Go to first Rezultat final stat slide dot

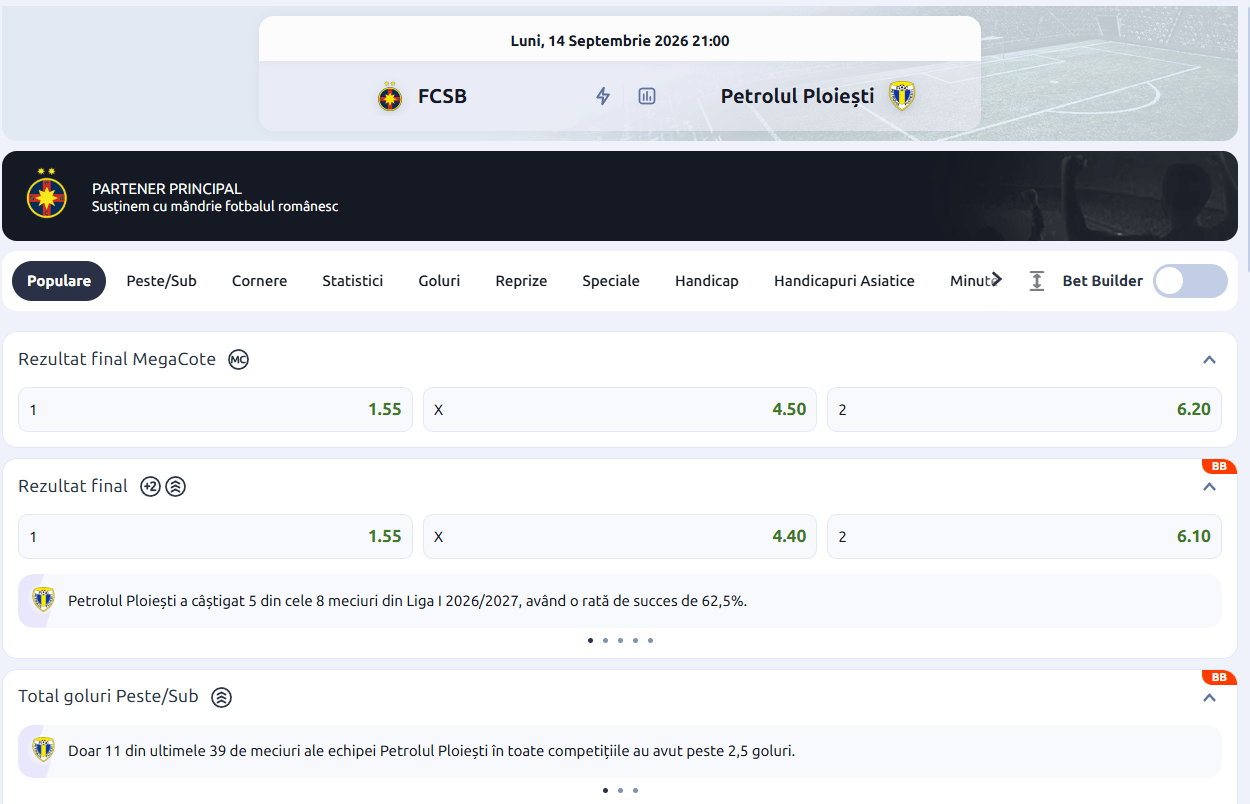(x=590, y=640)
